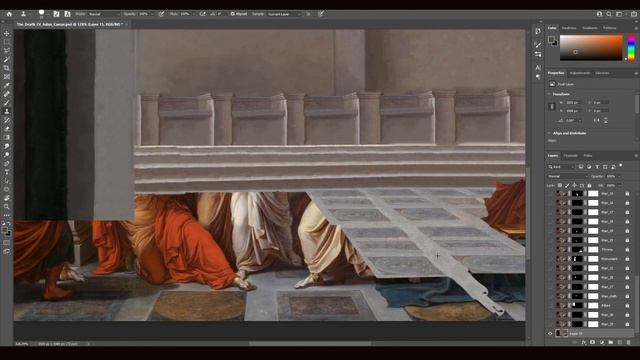Toggle Lock image pixels brush icon
The height and width of the screenshot is (360, 640).
(567, 186)
